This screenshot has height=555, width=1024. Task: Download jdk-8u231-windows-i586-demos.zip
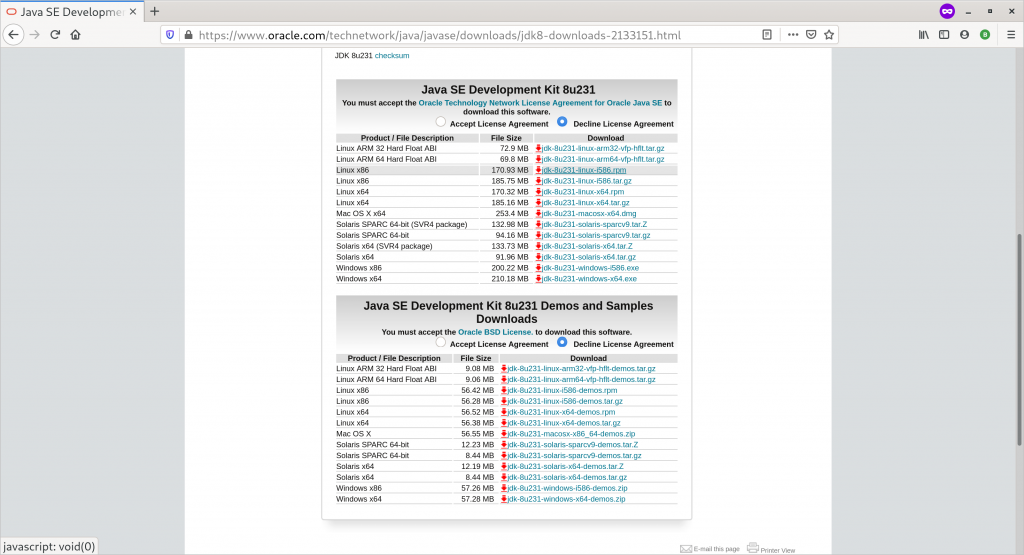pyautogui.click(x=568, y=488)
